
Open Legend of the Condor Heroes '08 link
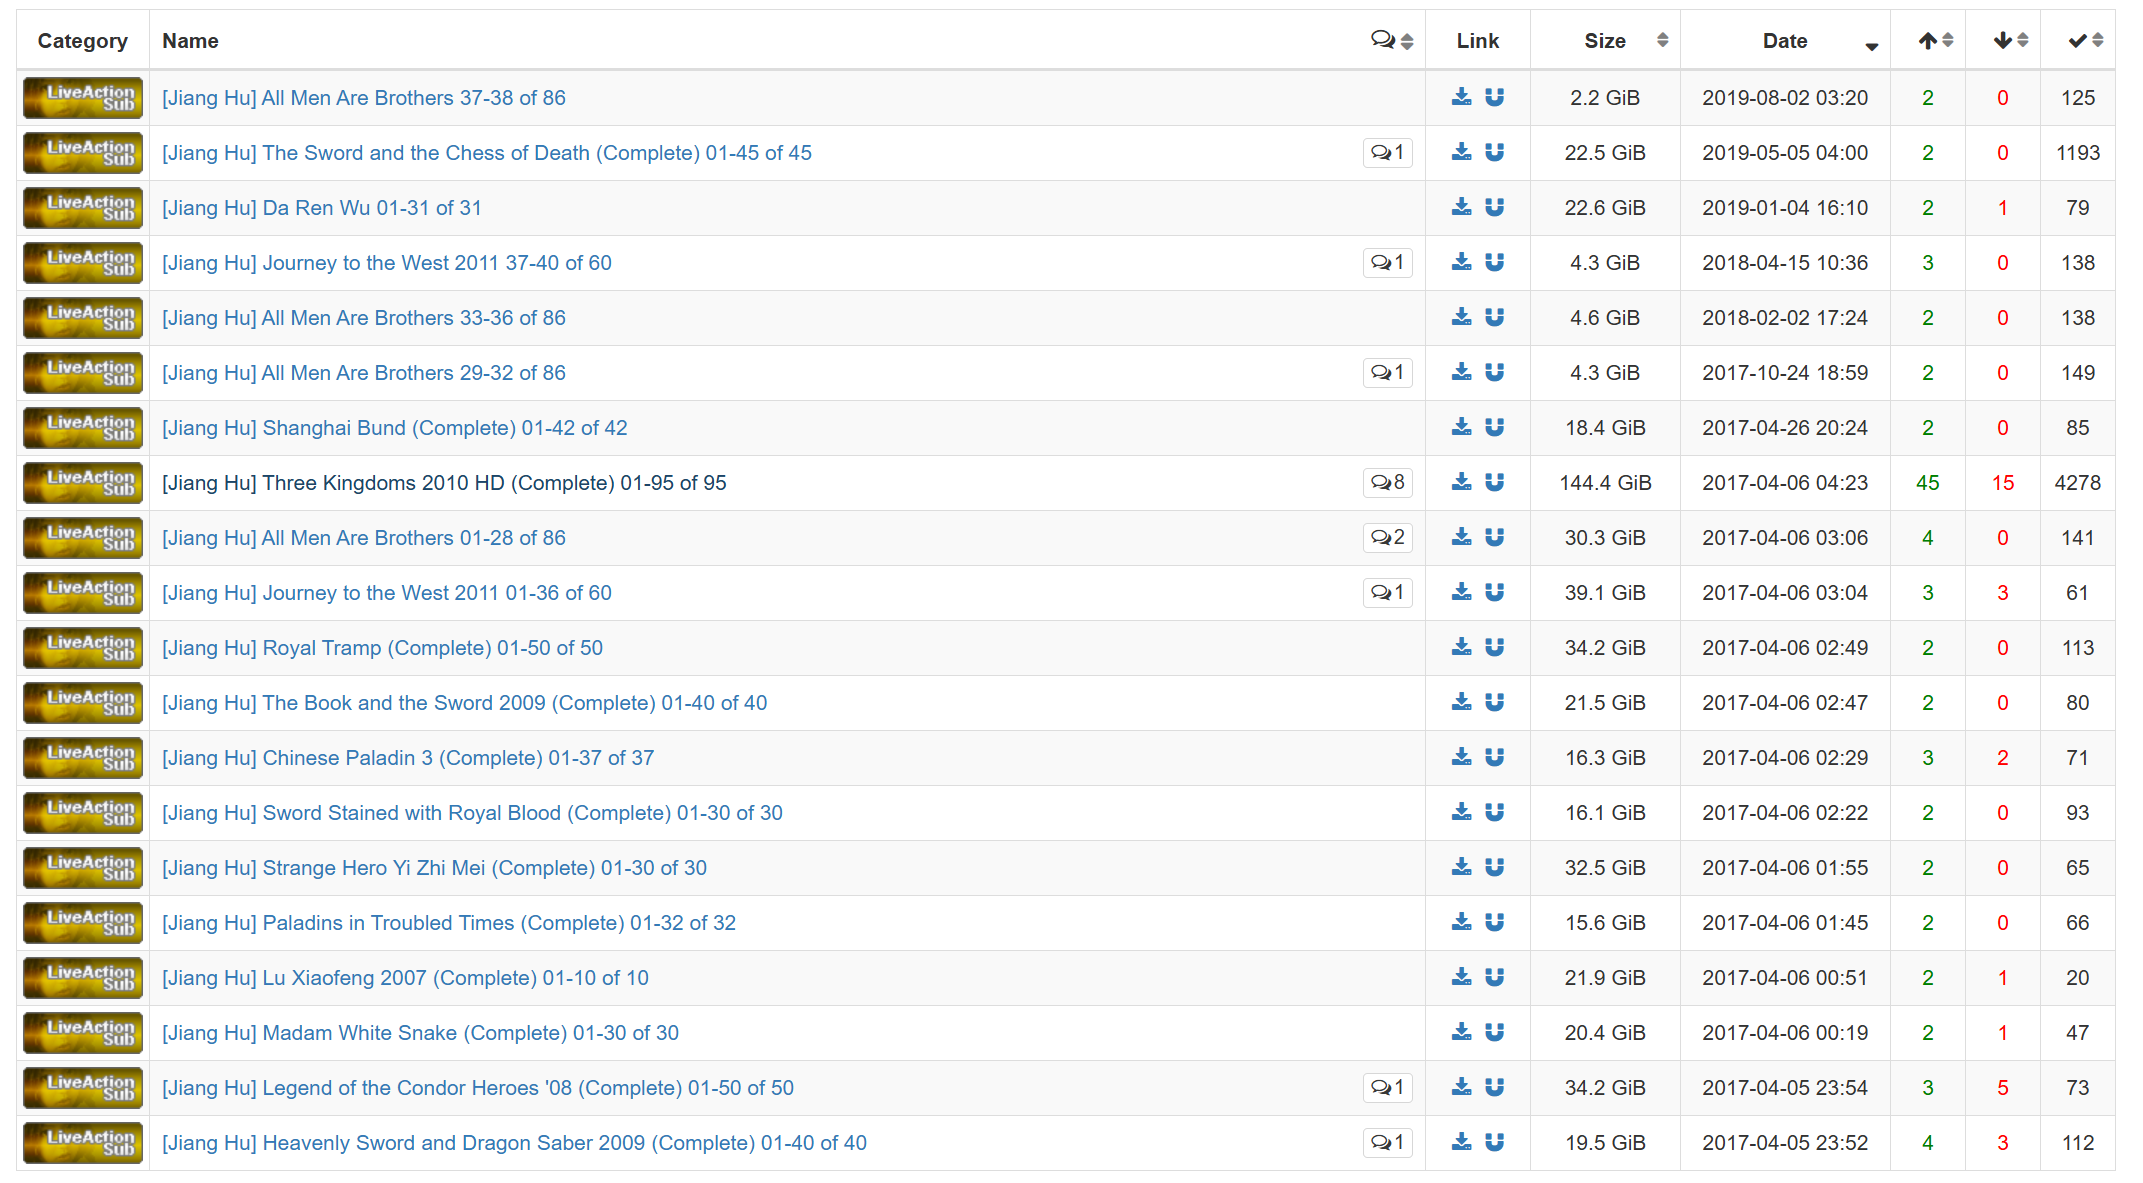477,1088
